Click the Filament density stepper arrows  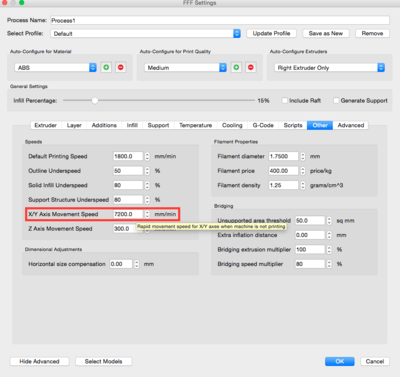coord(303,185)
